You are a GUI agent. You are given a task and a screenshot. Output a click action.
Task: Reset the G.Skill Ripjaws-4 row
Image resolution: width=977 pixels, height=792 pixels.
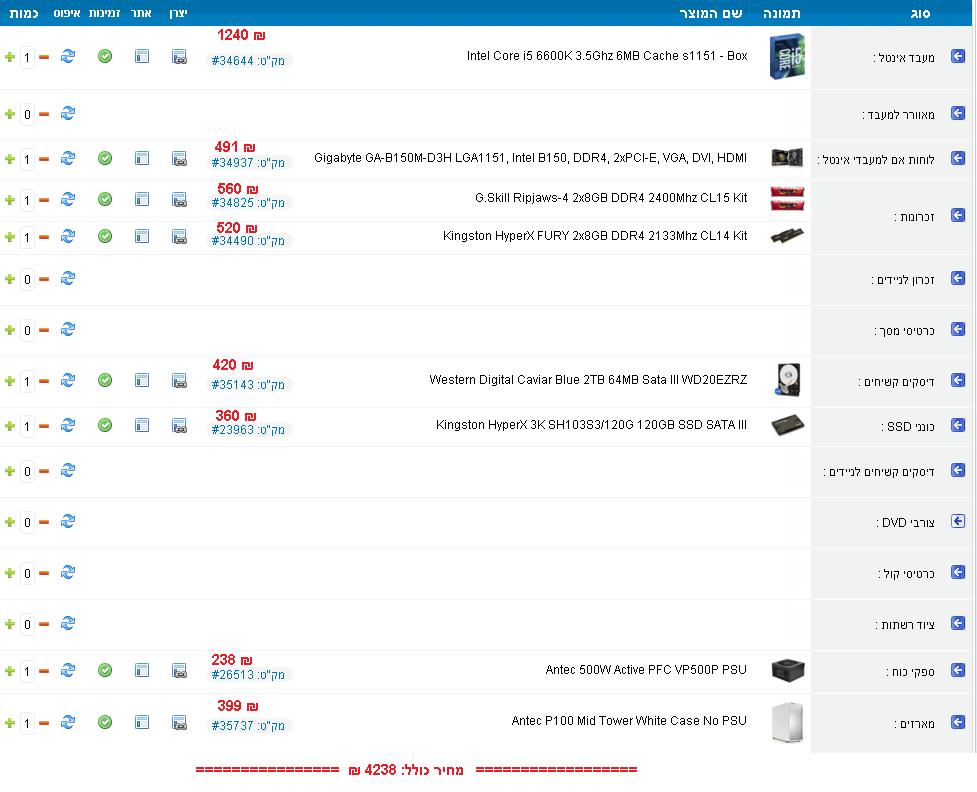[68, 199]
